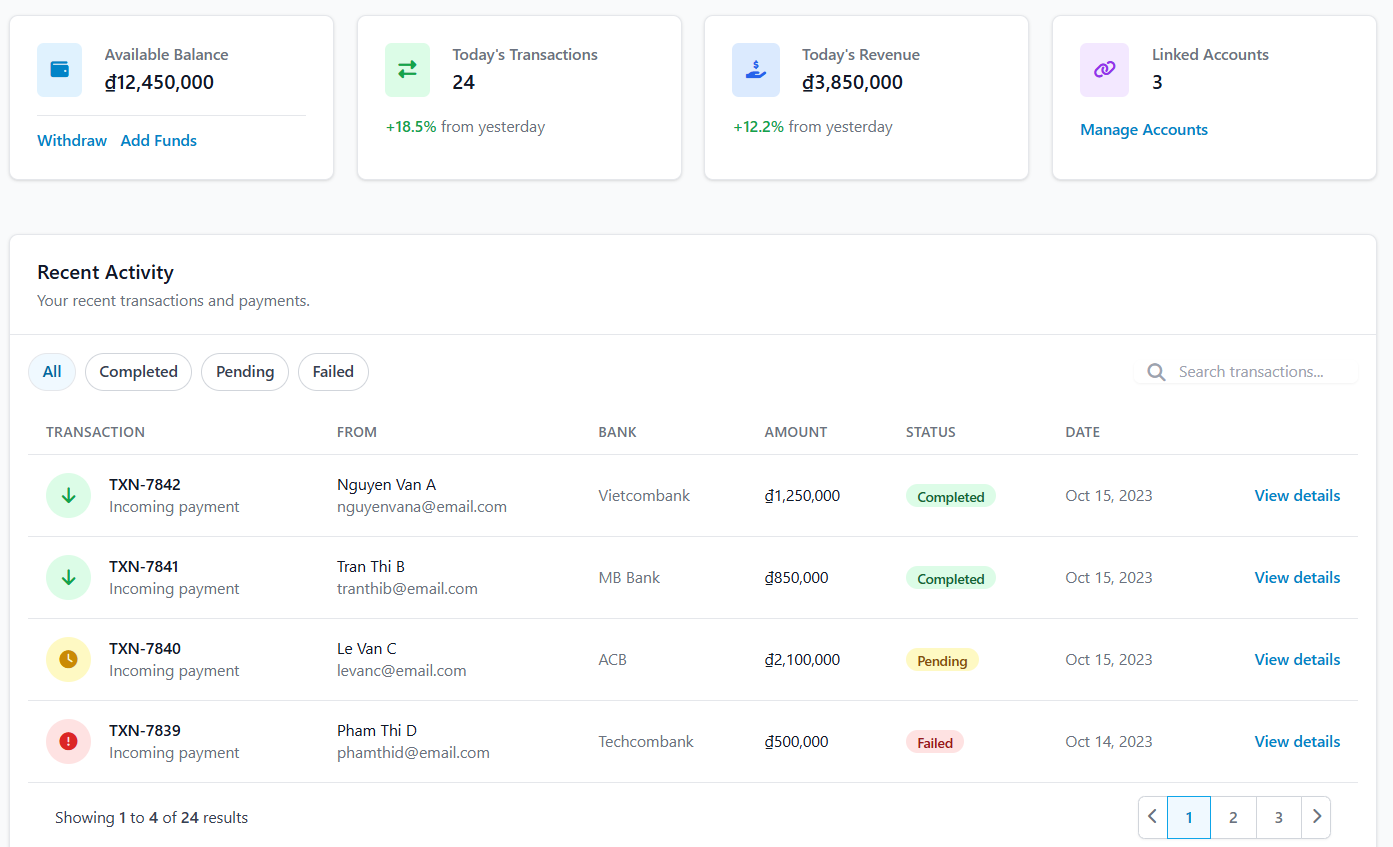Switch to the Pending filter
The width and height of the screenshot is (1393, 847).
click(x=245, y=371)
